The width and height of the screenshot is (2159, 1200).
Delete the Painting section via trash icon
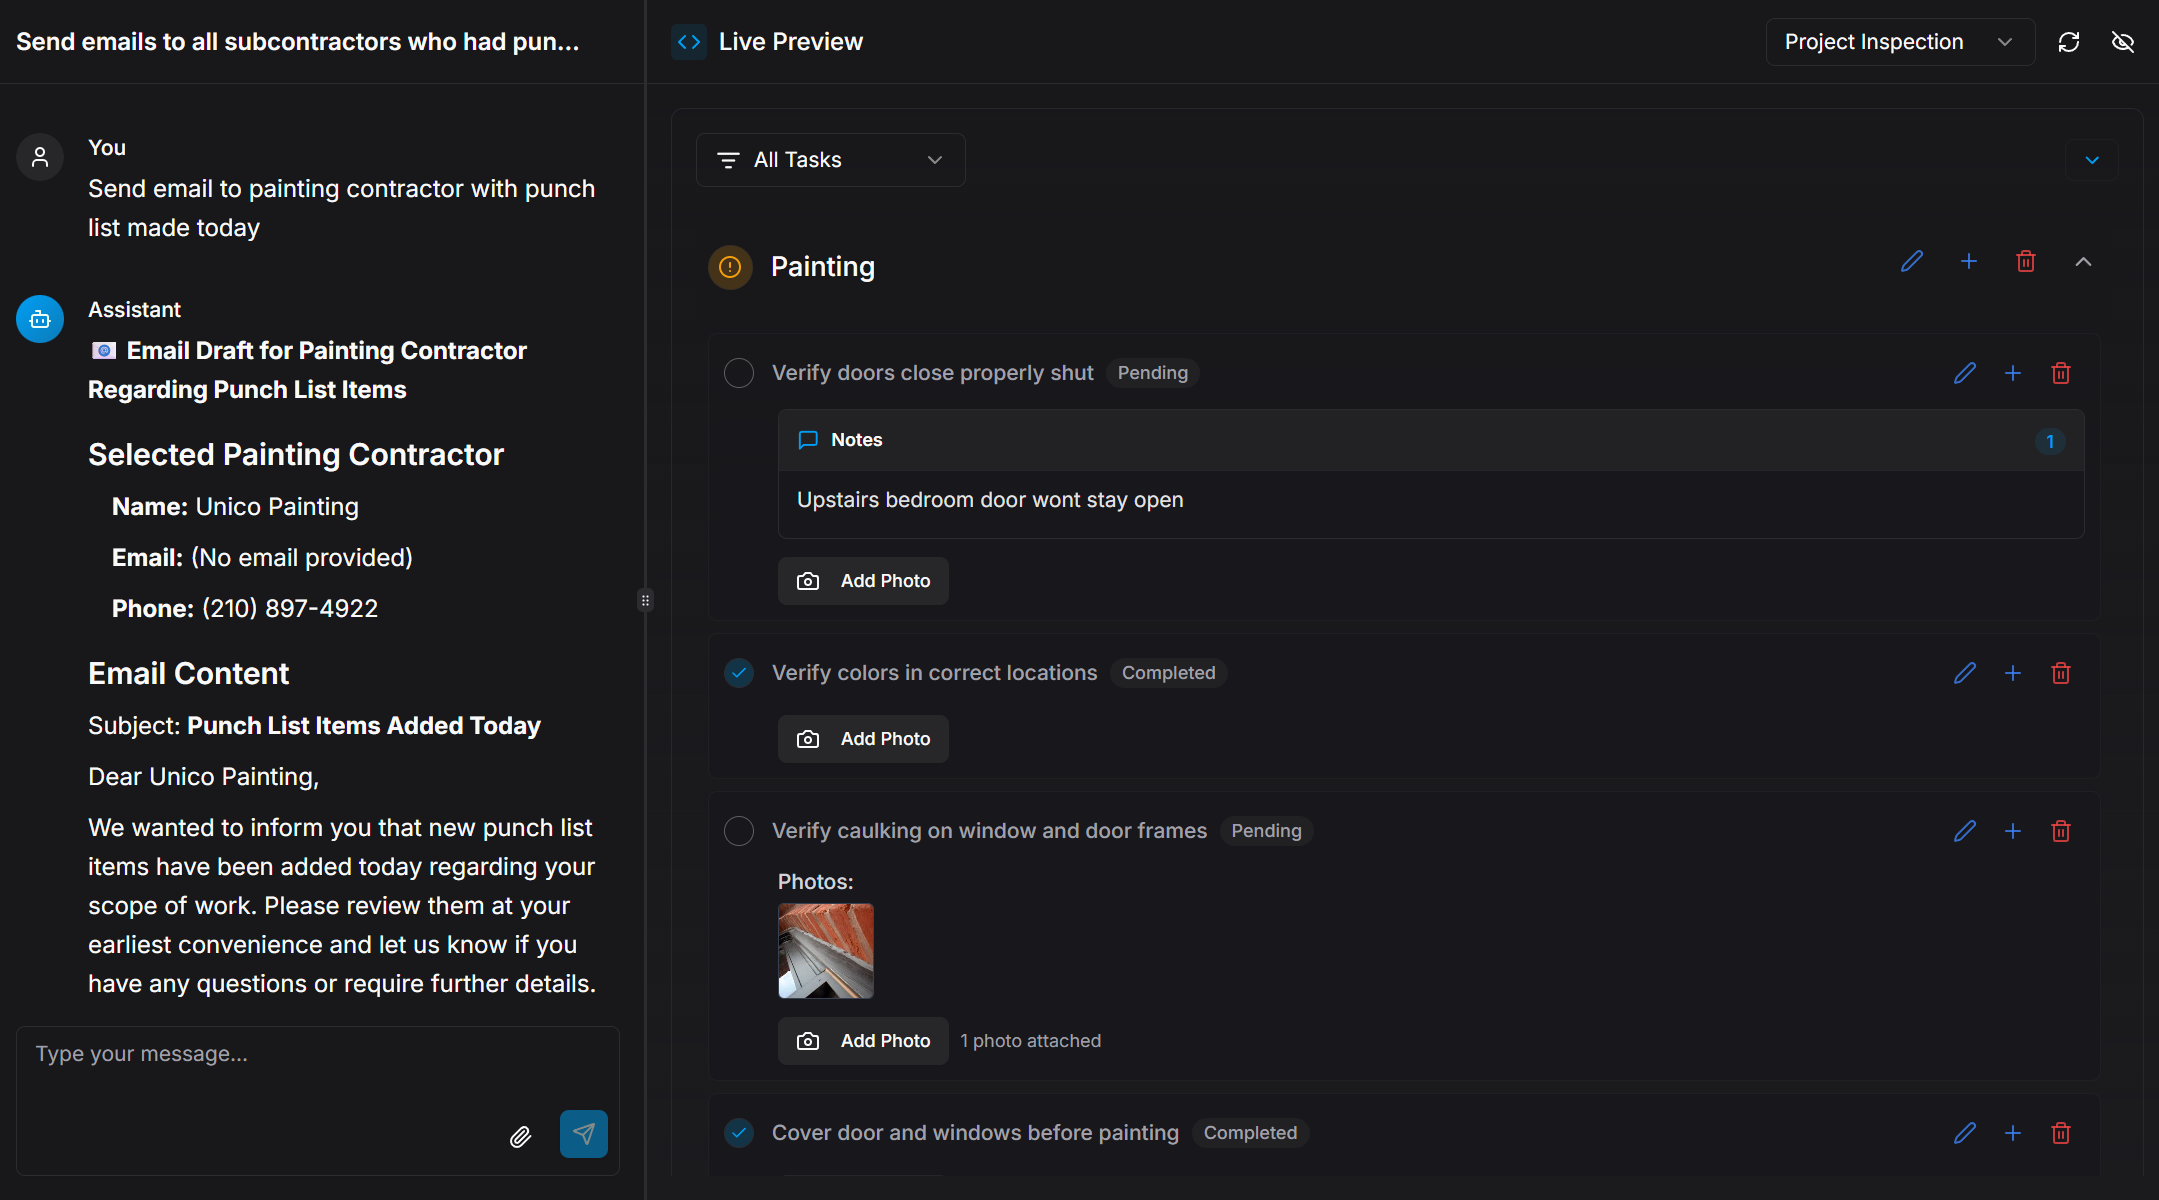2026,262
